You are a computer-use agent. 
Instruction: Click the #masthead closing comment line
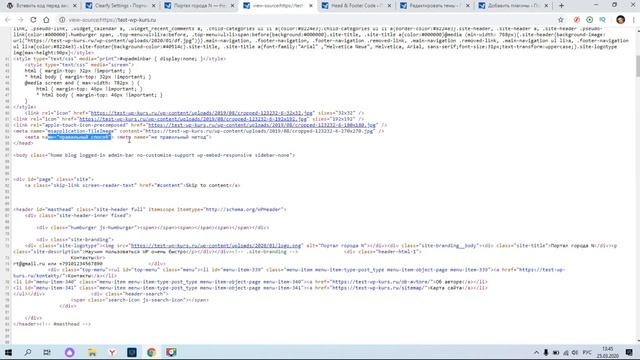52,324
